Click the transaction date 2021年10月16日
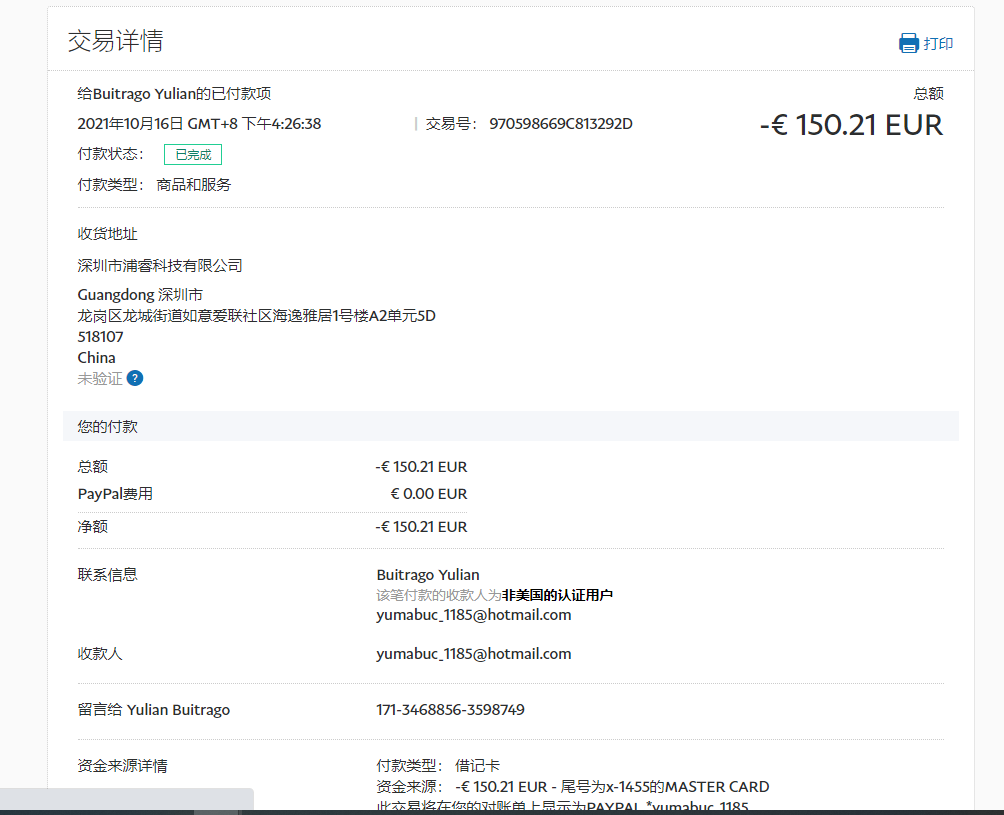The image size is (1004, 815). click(131, 124)
